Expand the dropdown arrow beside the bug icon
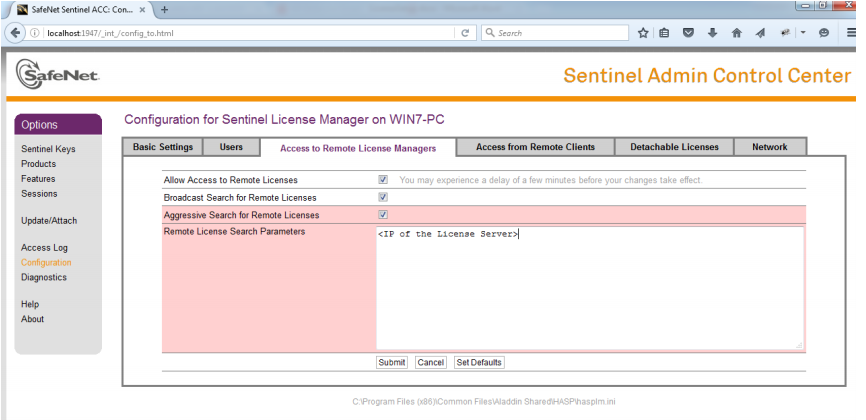The height and width of the screenshot is (420, 866). pos(802,33)
